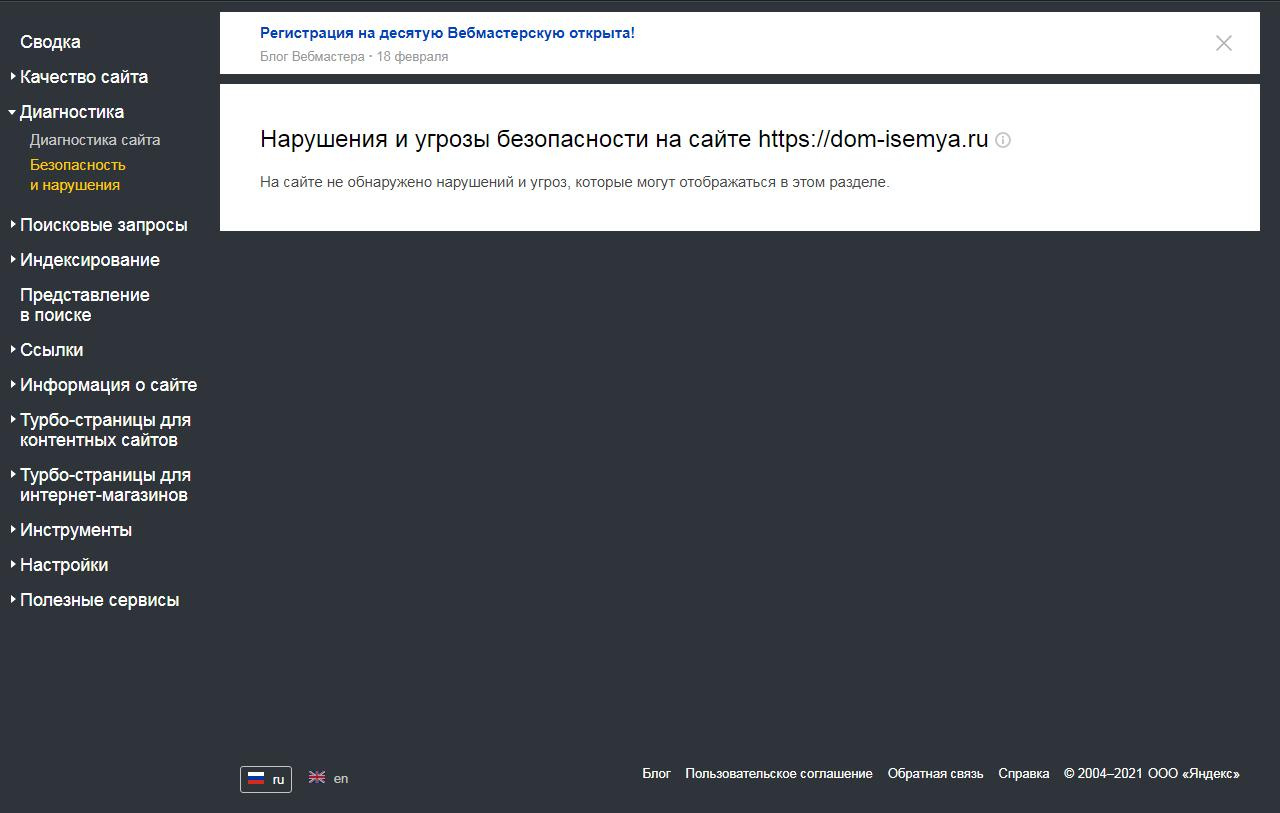Open Полезные сервисы menu item
This screenshot has width=1280, height=813.
click(100, 600)
